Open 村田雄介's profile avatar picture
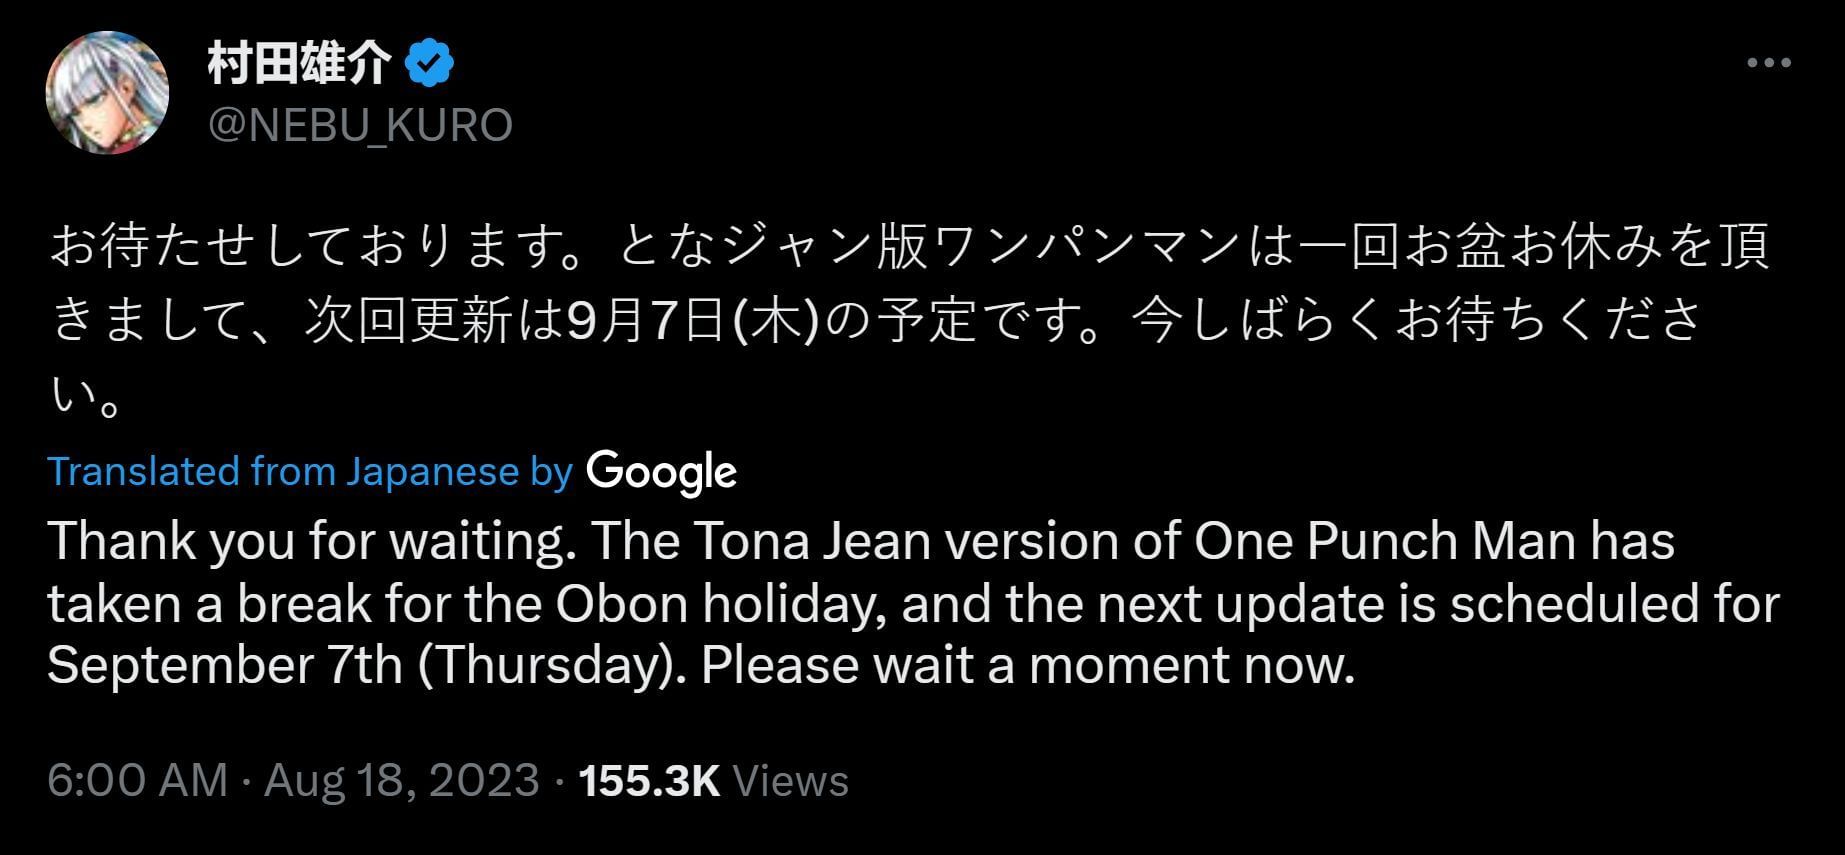This screenshot has width=1845, height=855. pyautogui.click(x=107, y=93)
